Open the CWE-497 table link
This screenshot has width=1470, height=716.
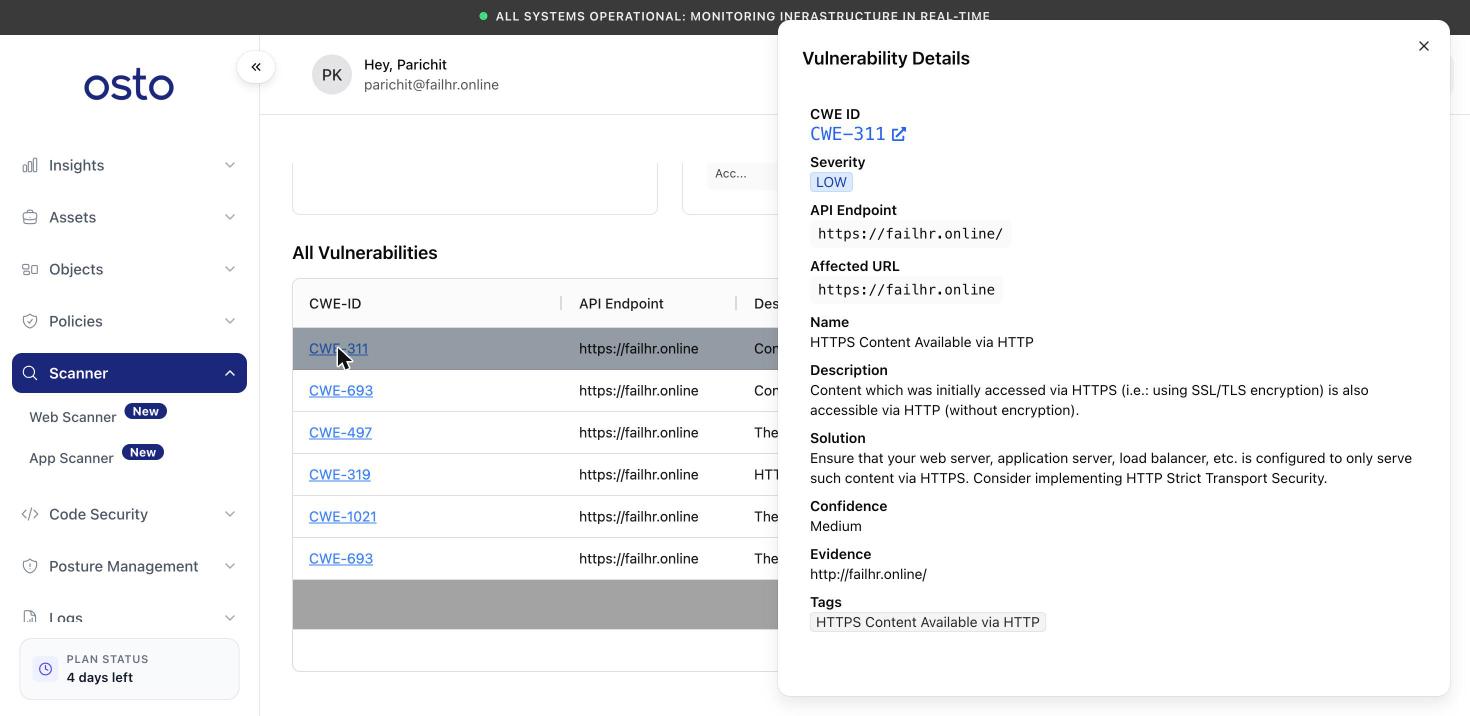pyautogui.click(x=340, y=433)
